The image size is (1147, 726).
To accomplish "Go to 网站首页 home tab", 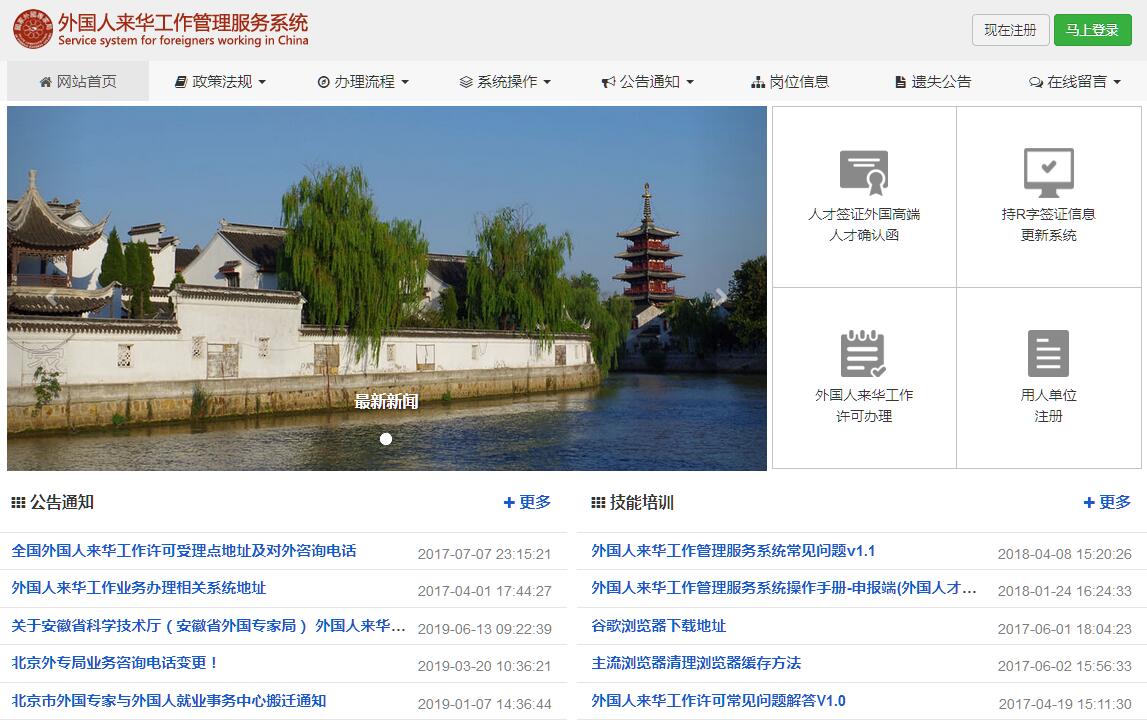I will (78, 82).
